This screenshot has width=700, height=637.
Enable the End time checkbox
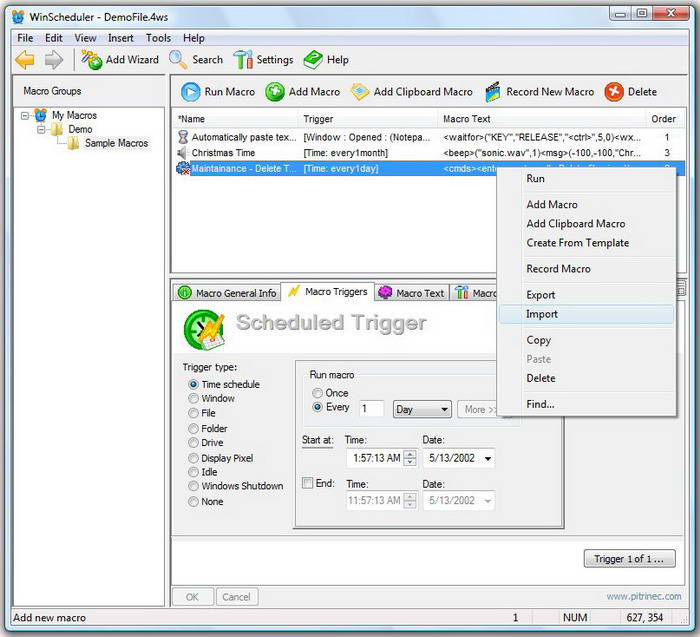(x=308, y=483)
